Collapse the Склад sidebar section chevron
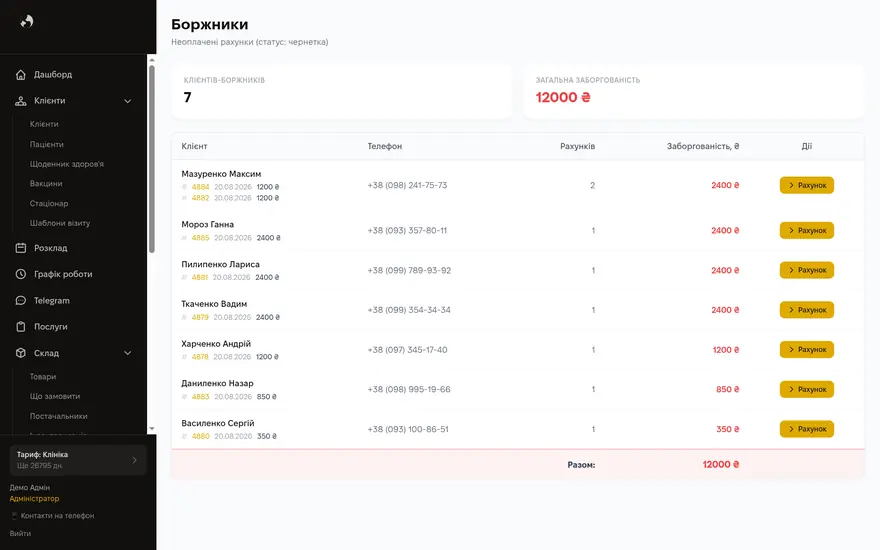This screenshot has height=550, width=880. 127,353
